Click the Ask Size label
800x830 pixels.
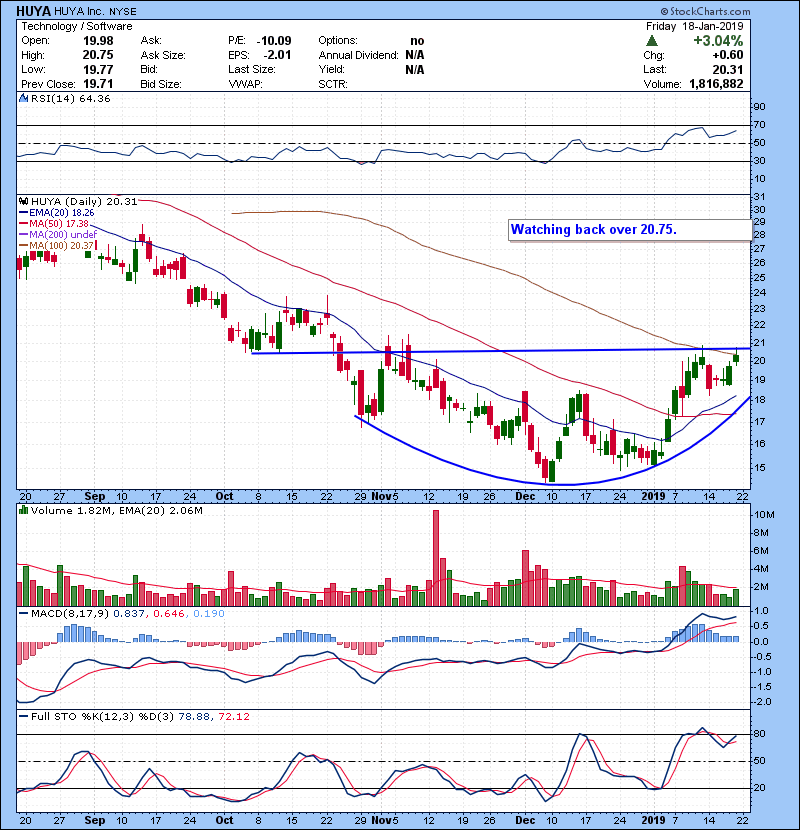[x=163, y=55]
